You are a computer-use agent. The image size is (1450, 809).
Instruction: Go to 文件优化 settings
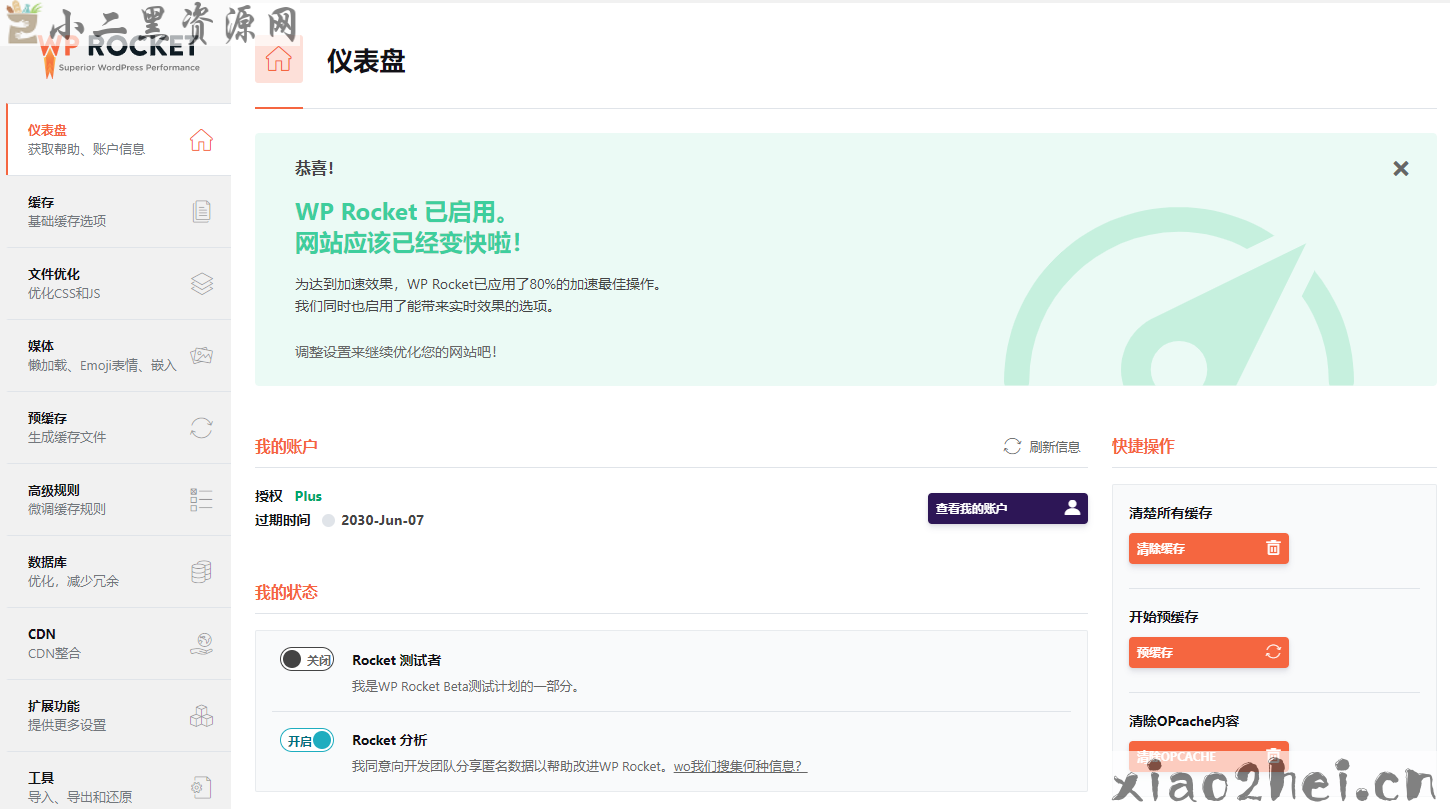point(118,284)
